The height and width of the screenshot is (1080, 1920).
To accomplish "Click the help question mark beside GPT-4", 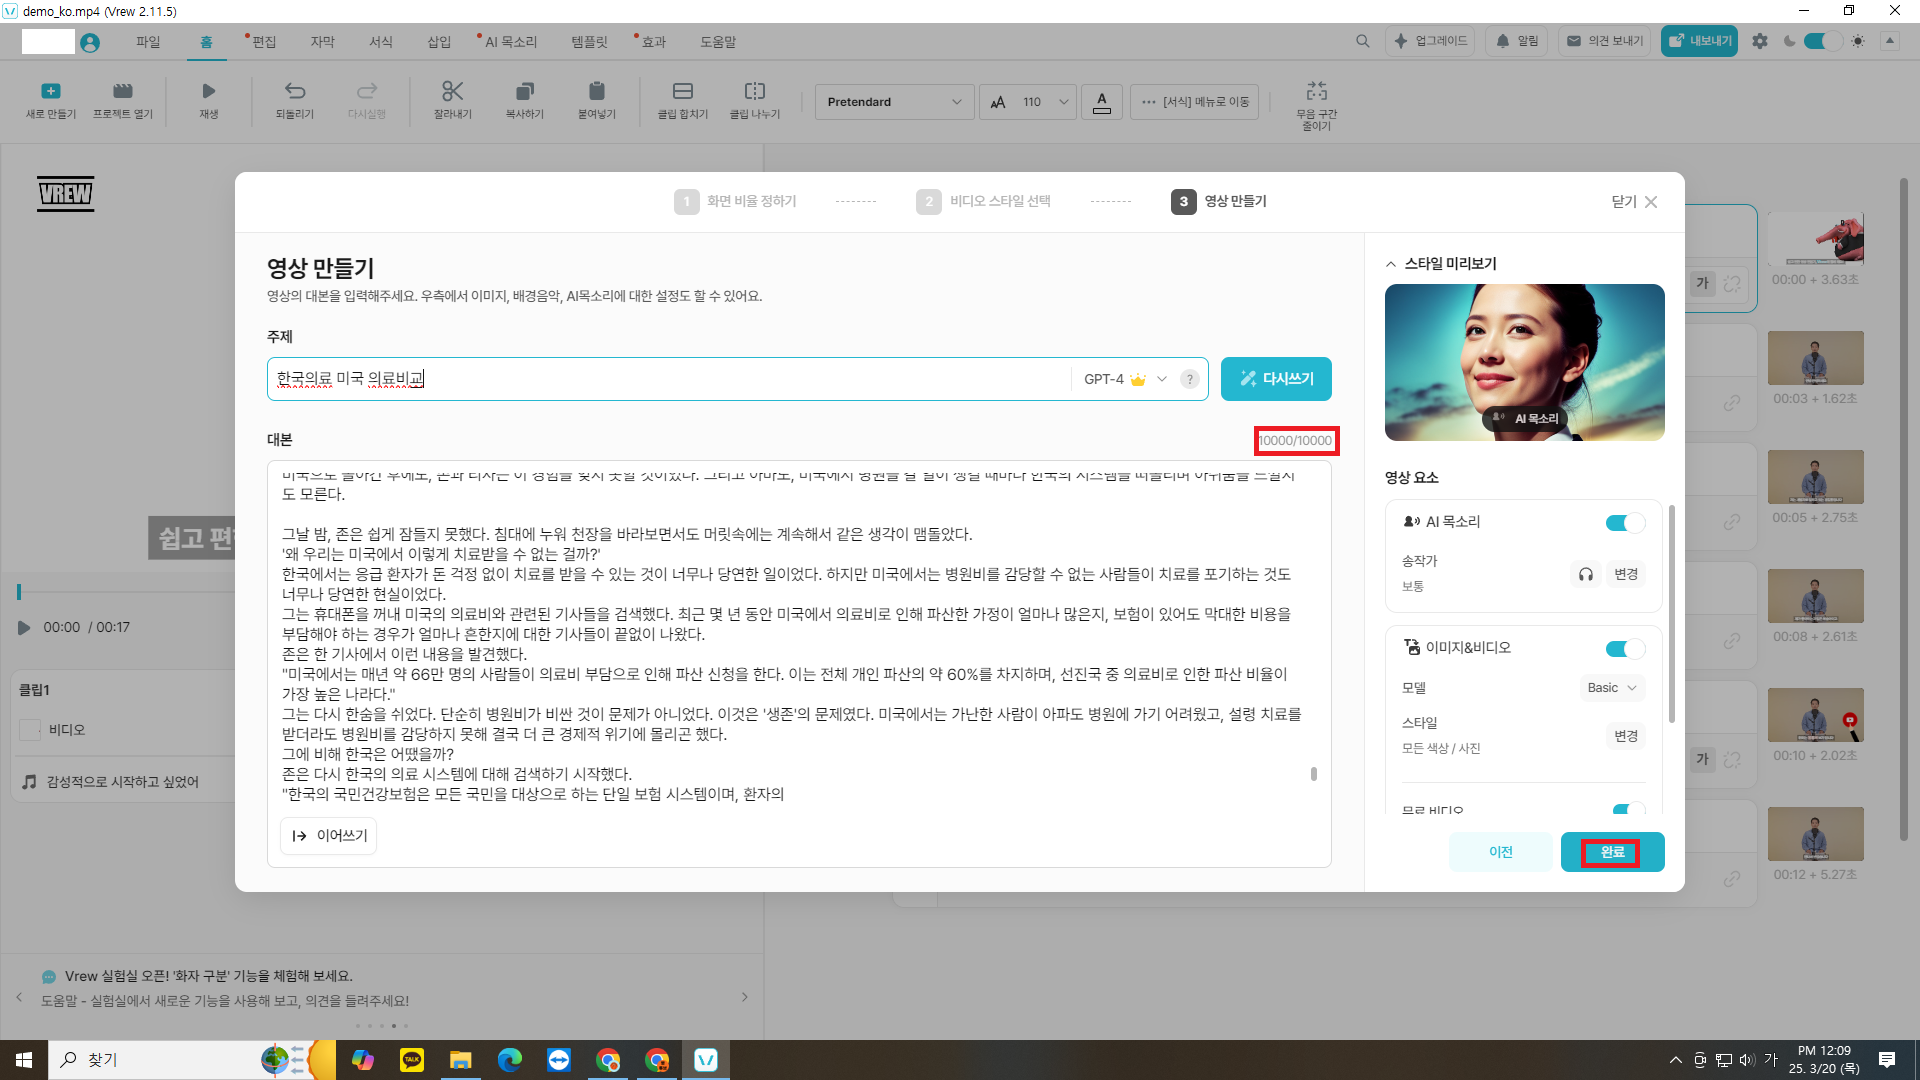I will click(1189, 379).
